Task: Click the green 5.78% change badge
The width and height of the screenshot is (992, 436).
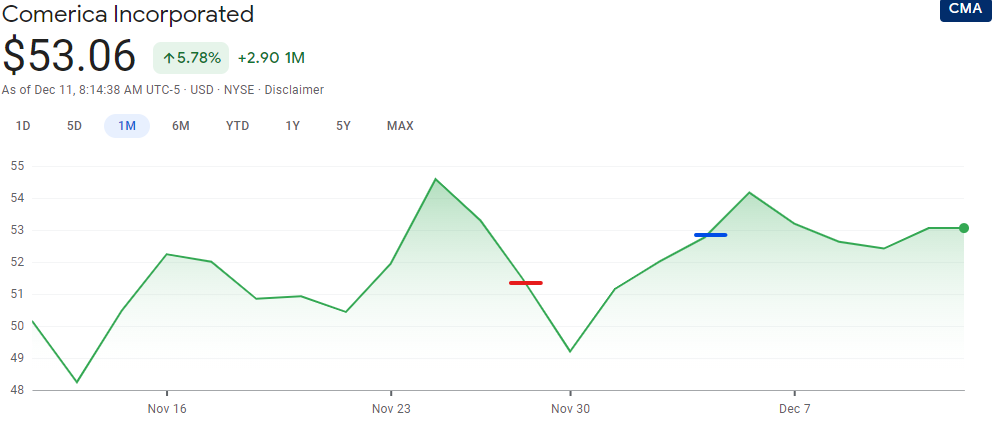Action: click(192, 58)
